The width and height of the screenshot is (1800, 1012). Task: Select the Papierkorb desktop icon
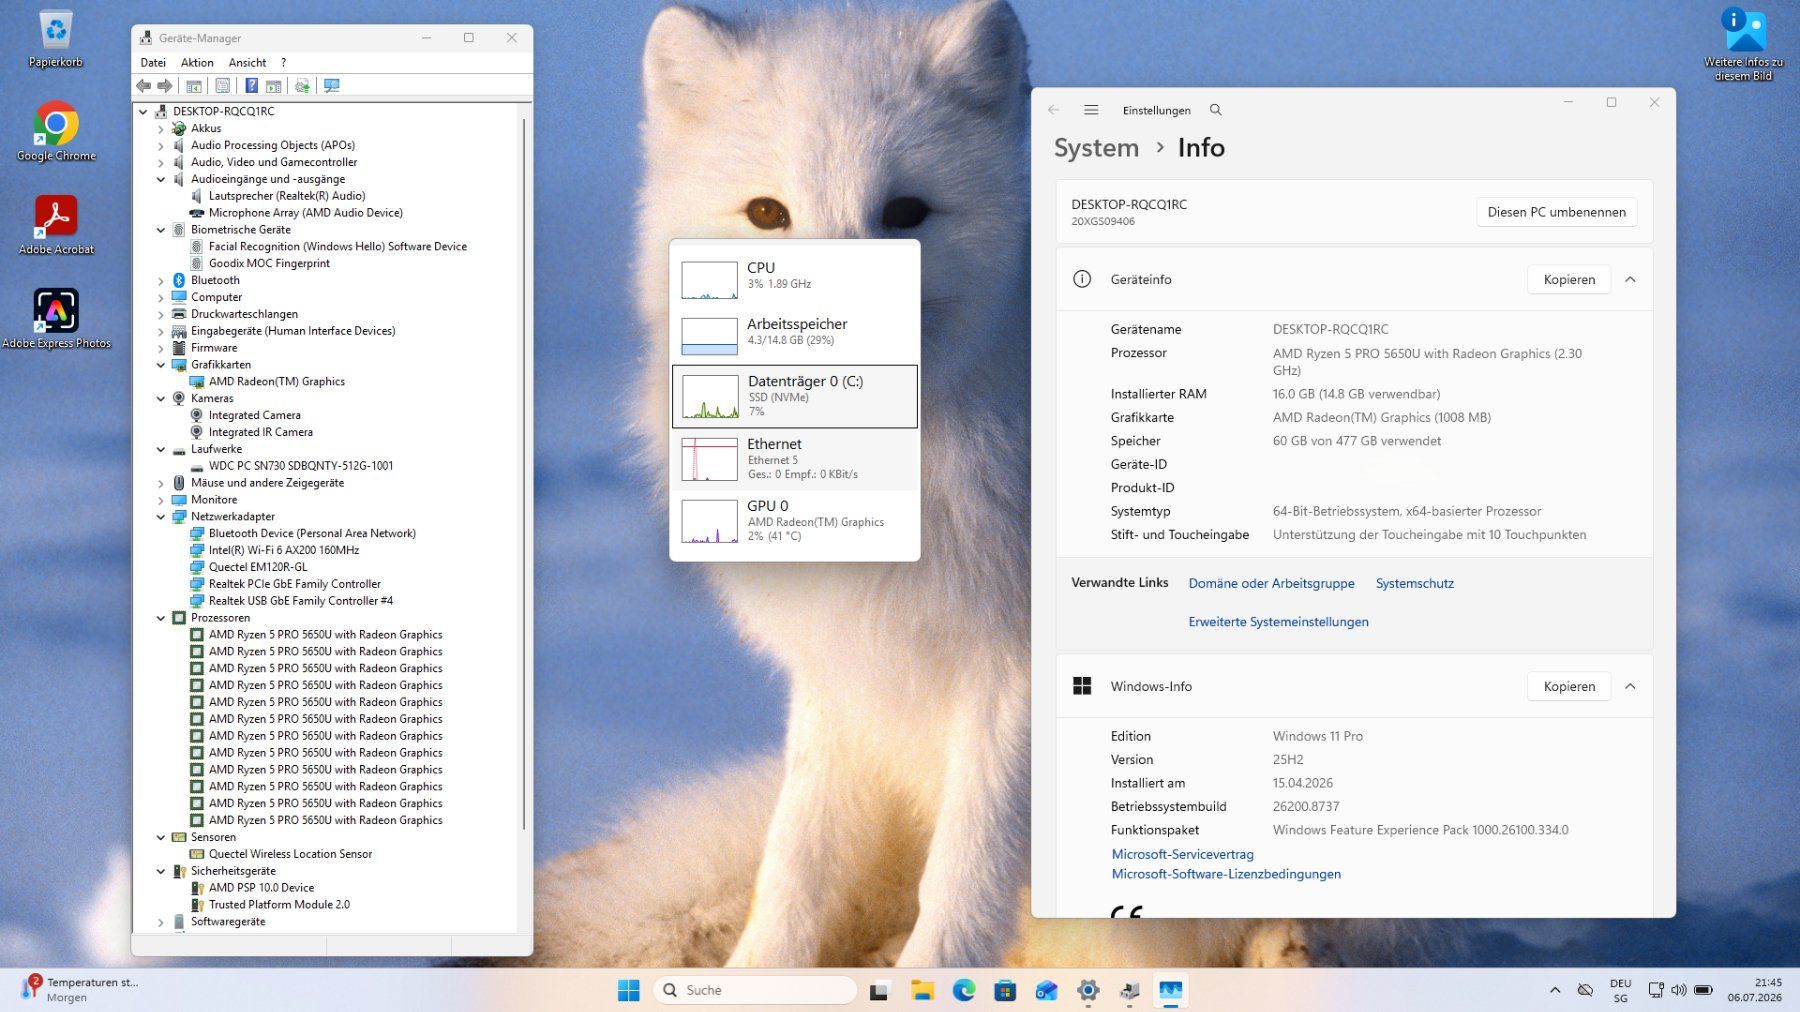point(56,40)
